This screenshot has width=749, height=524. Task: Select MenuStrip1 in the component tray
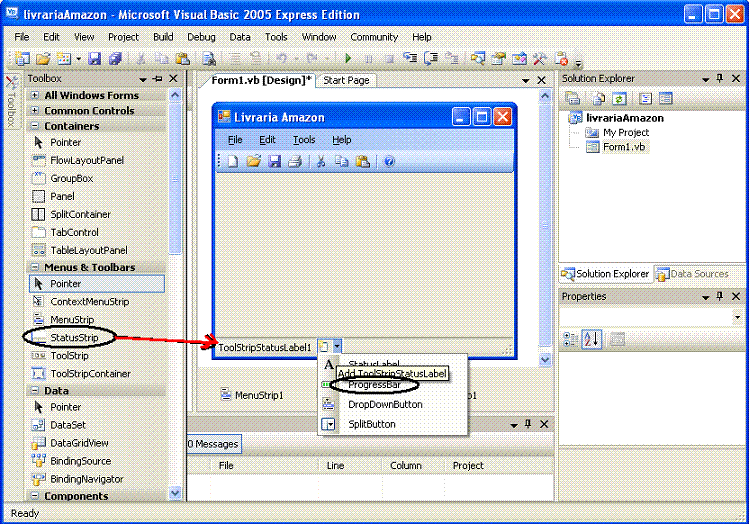[252, 395]
